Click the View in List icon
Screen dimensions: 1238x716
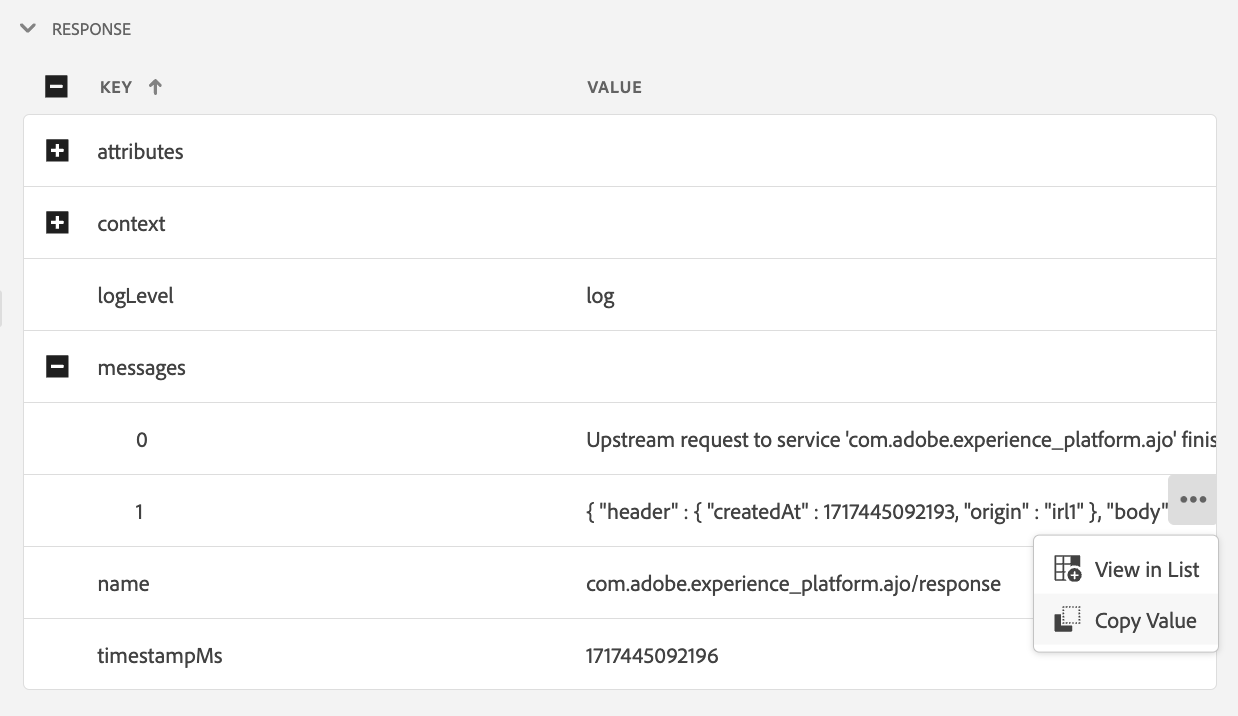[1068, 569]
